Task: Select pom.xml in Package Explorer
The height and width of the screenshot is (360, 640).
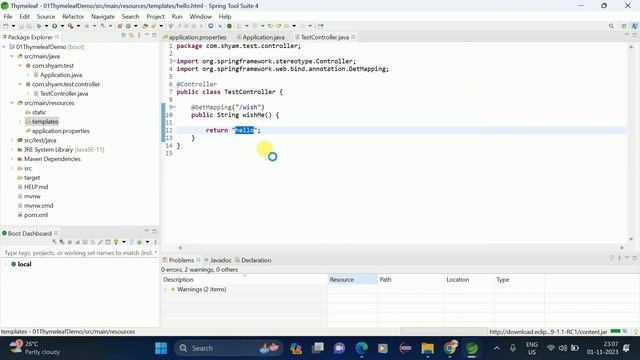Action: [36, 215]
